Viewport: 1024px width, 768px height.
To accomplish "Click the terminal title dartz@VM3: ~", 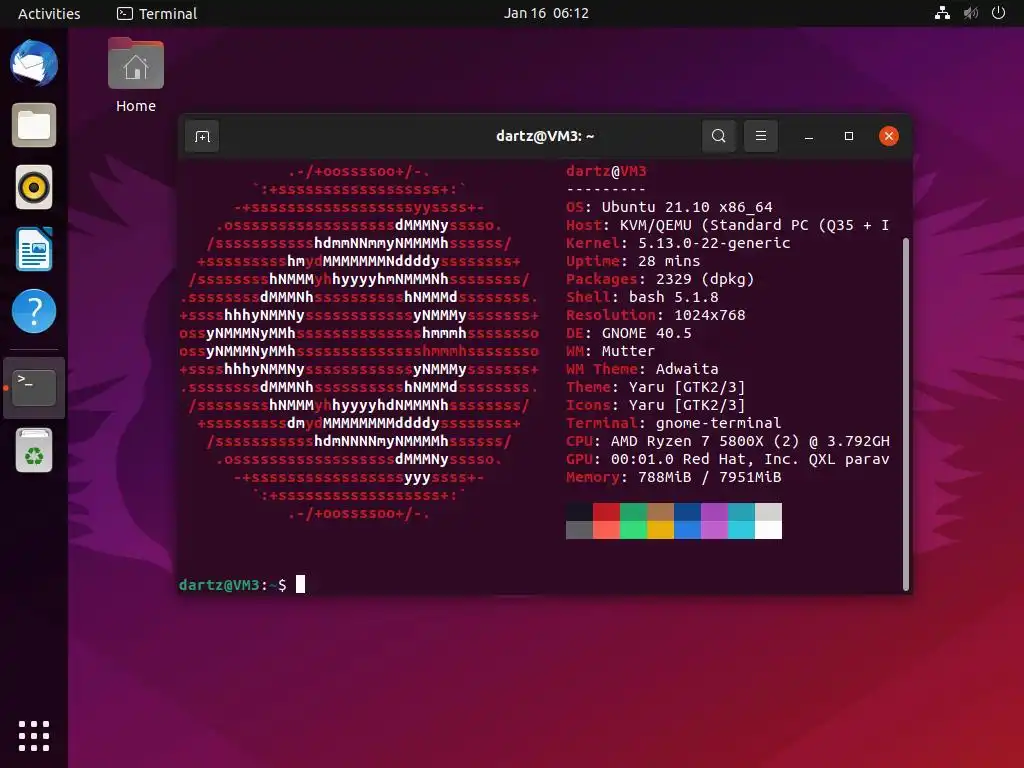I will [x=545, y=136].
